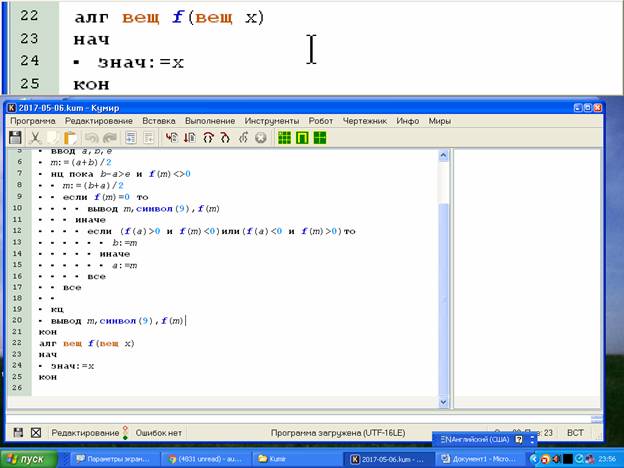Image resolution: width=624 pixels, height=468 pixels.
Task: Switch to Kumir folder taskbar item
Action: (x=296, y=459)
